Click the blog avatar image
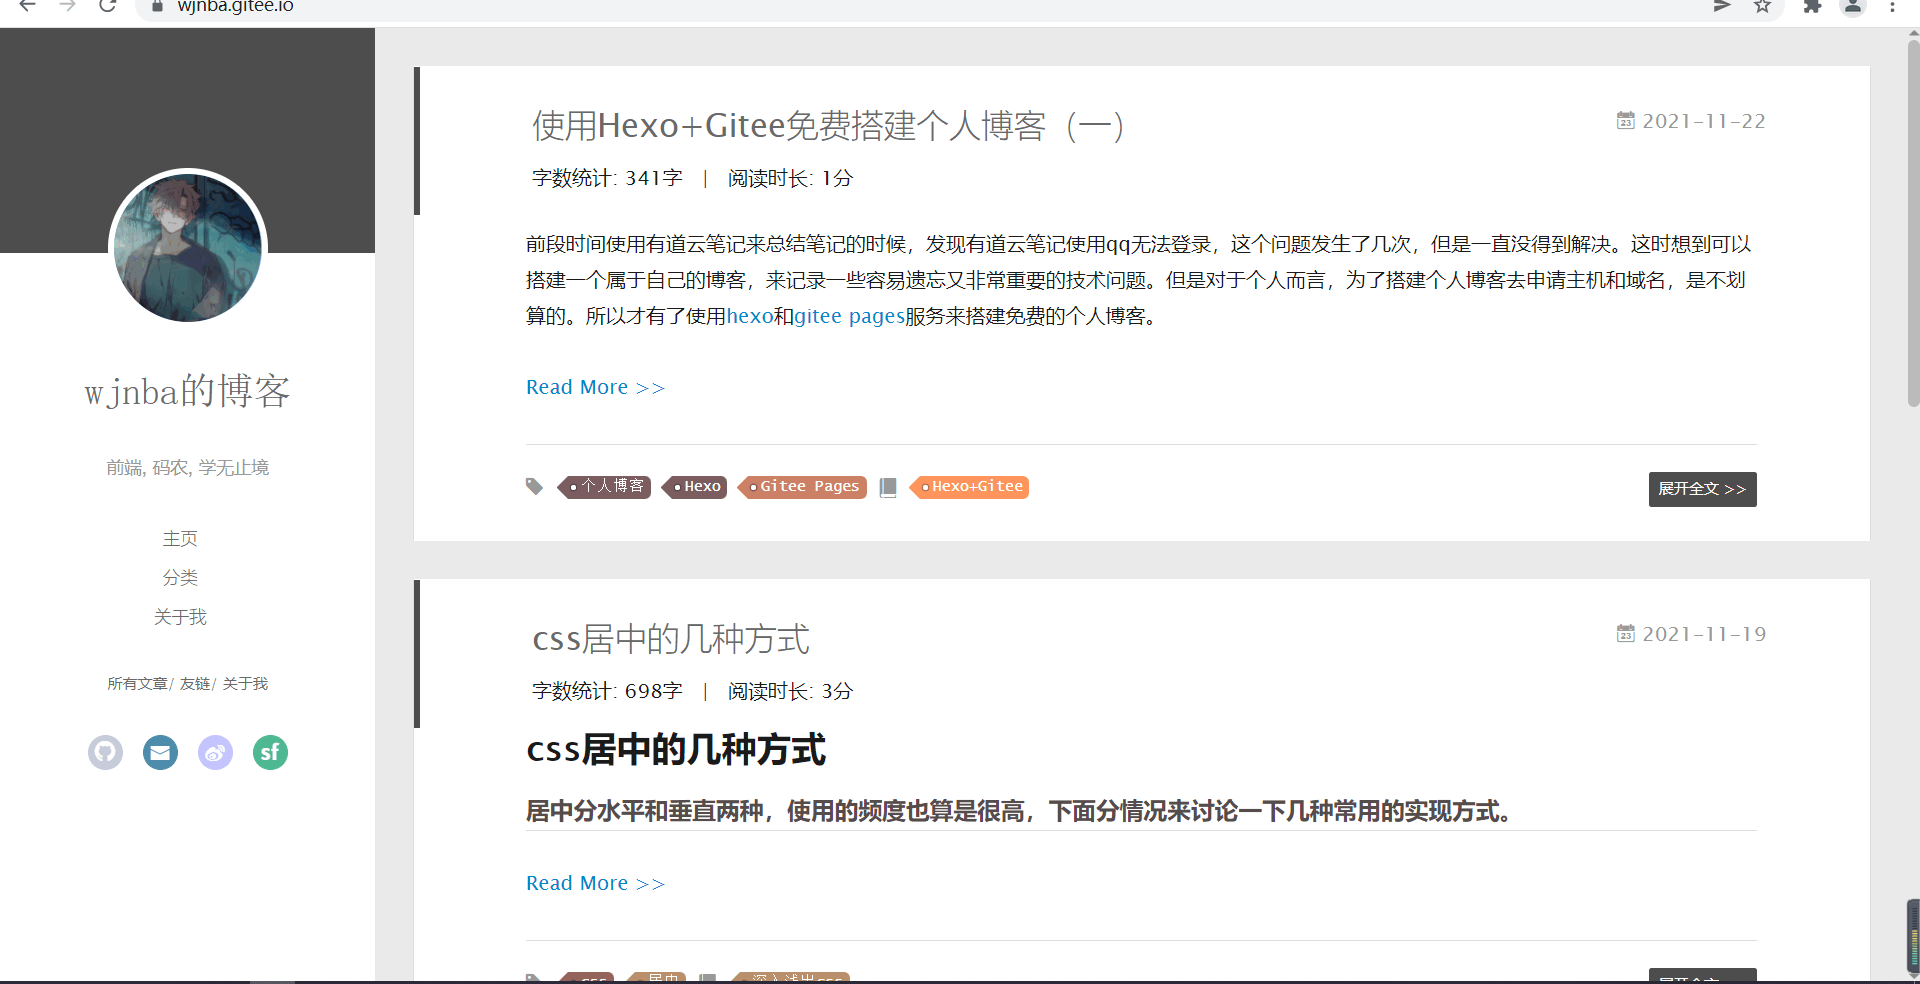 point(188,248)
